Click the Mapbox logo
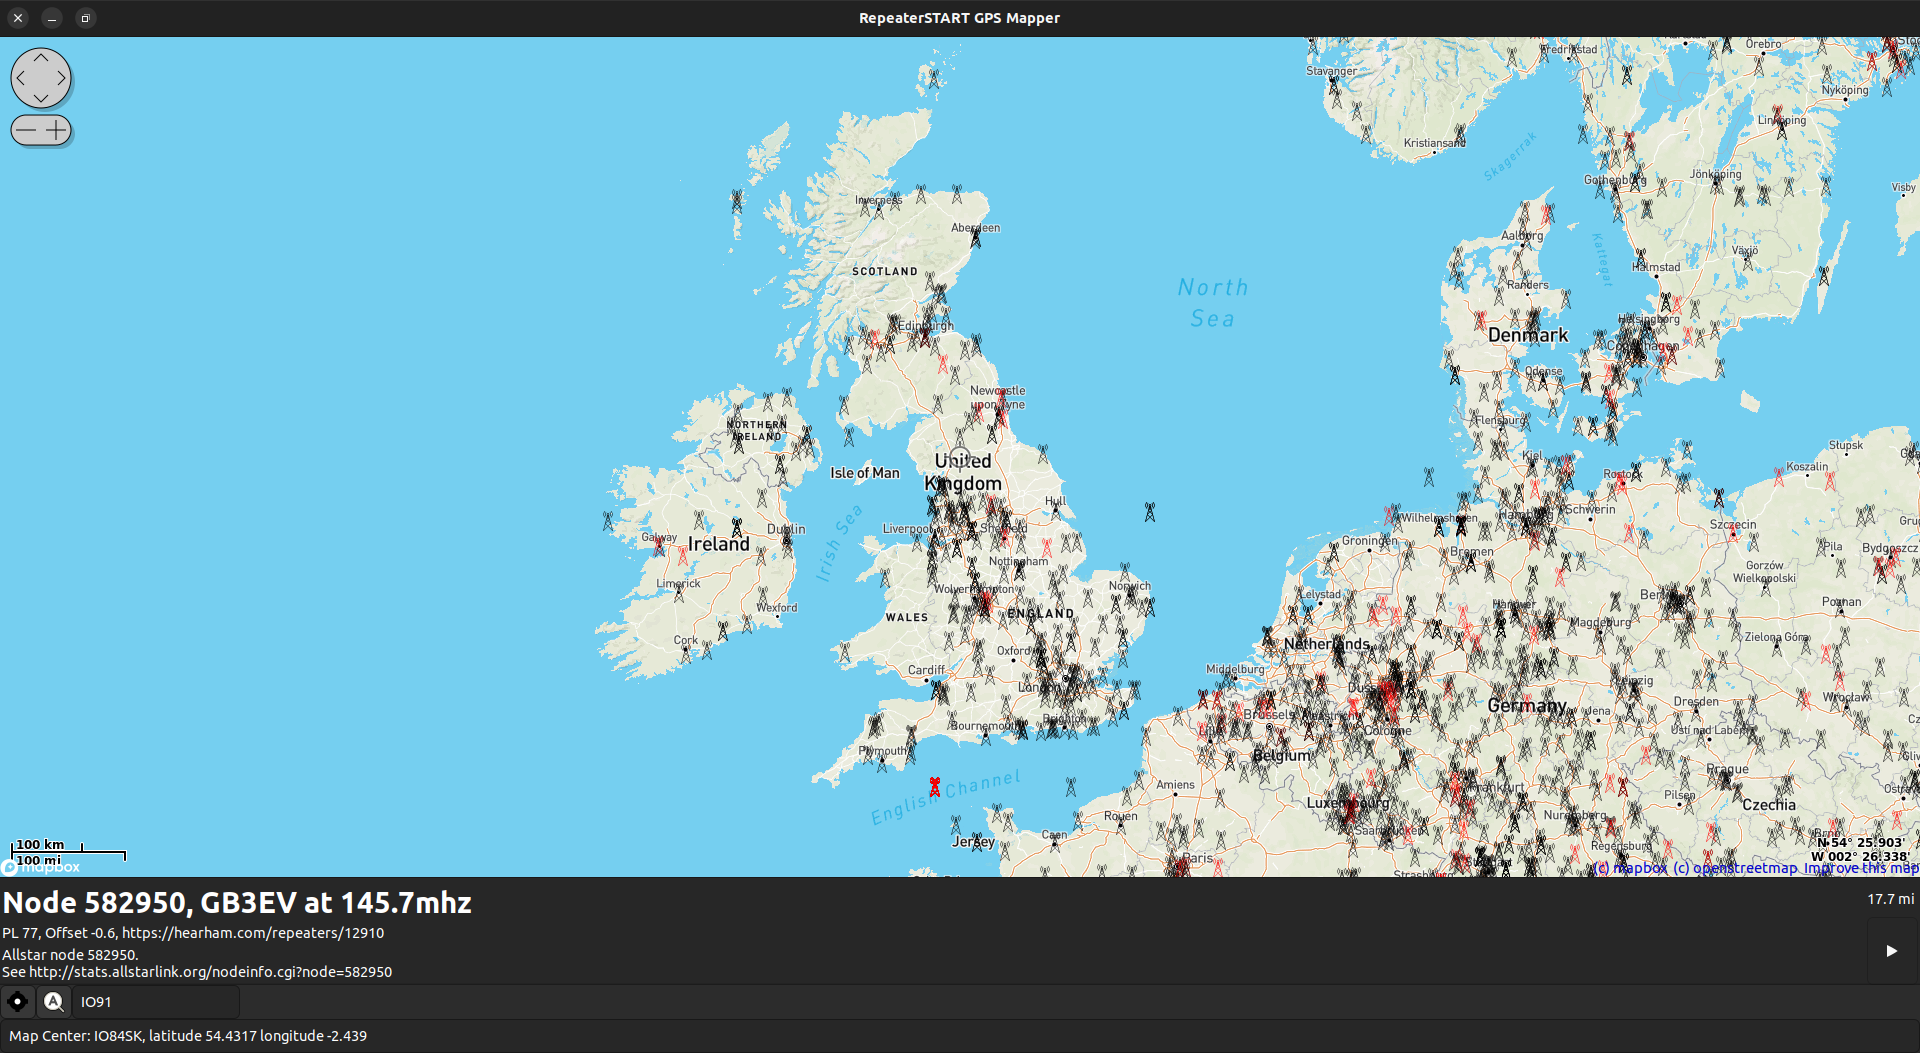This screenshot has width=1920, height=1053. pos(40,868)
